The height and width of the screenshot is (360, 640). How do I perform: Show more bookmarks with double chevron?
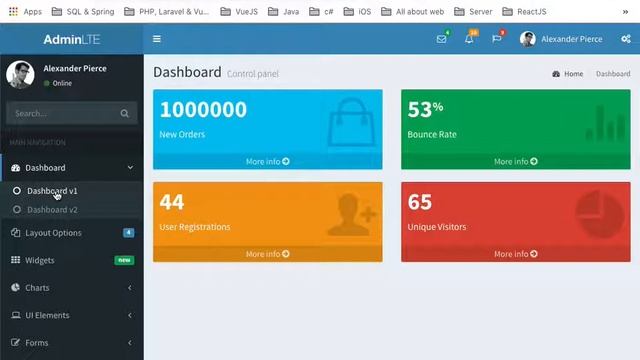coord(625,12)
